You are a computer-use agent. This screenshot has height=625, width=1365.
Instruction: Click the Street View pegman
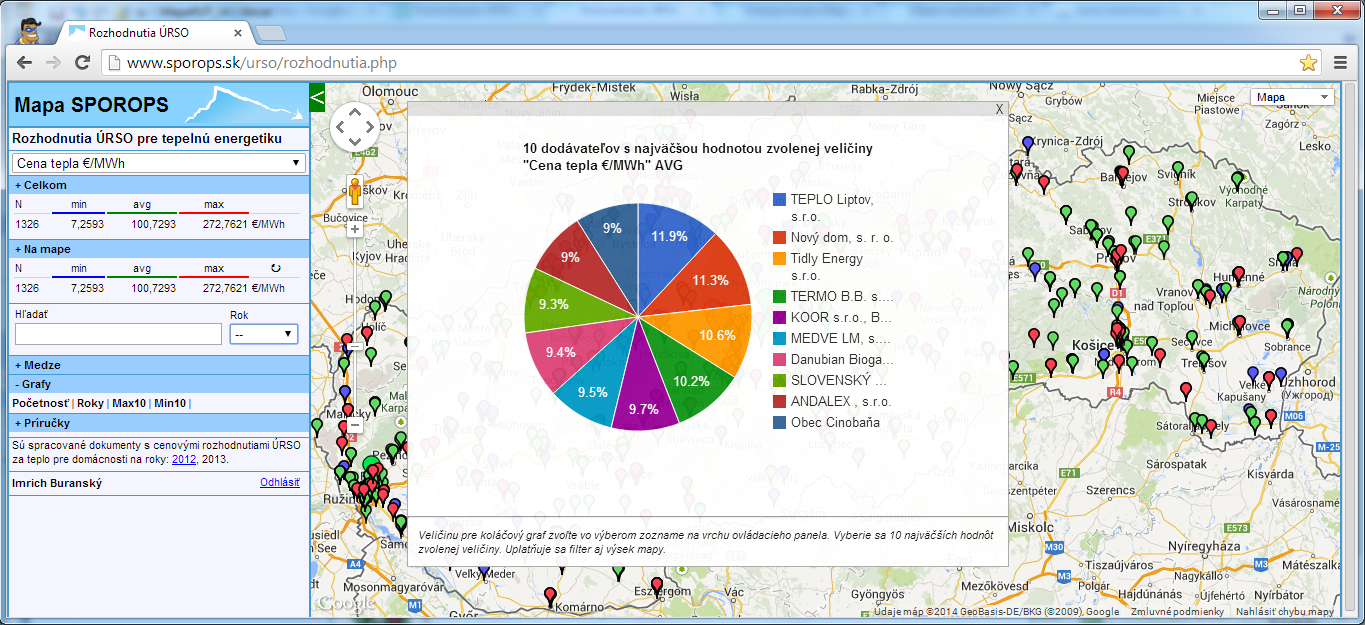pos(355,190)
